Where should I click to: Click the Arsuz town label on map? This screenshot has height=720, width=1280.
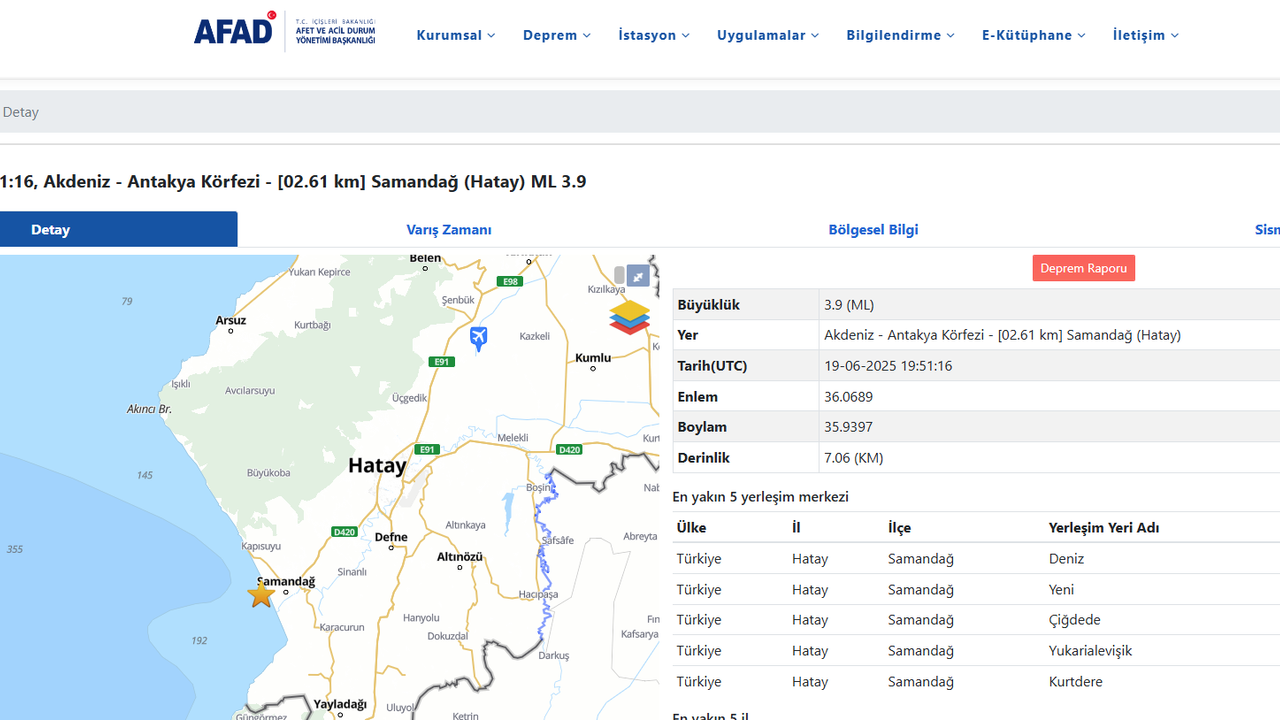231,320
